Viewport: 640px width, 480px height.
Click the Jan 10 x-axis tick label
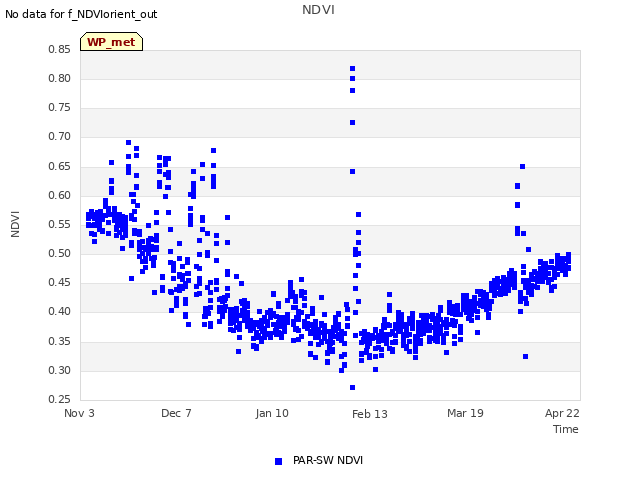272,413
